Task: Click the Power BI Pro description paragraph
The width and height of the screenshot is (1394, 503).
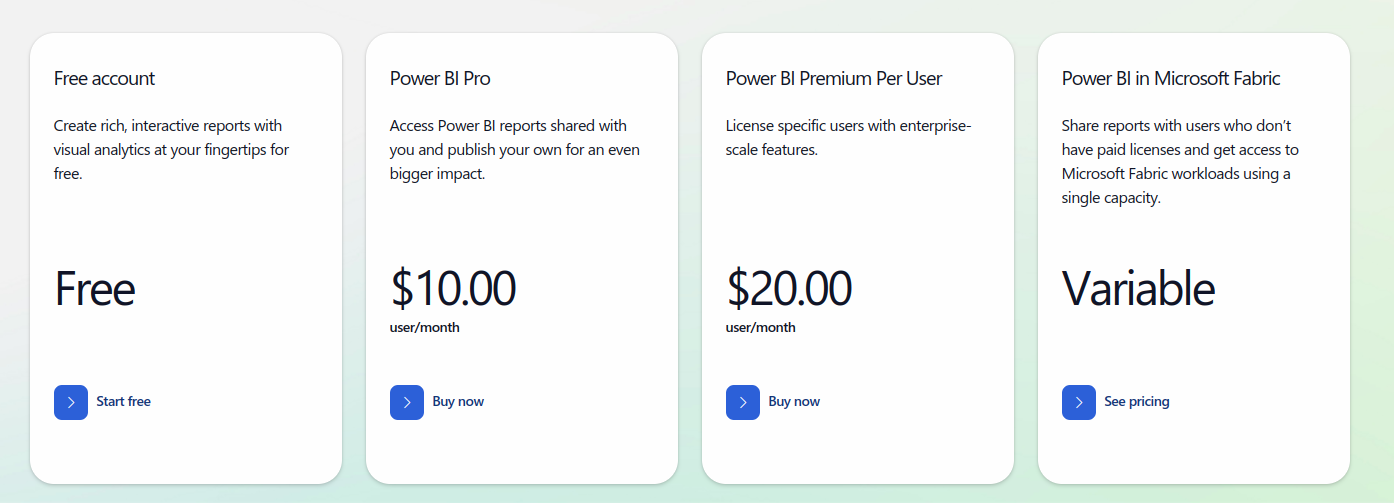Action: coord(515,150)
